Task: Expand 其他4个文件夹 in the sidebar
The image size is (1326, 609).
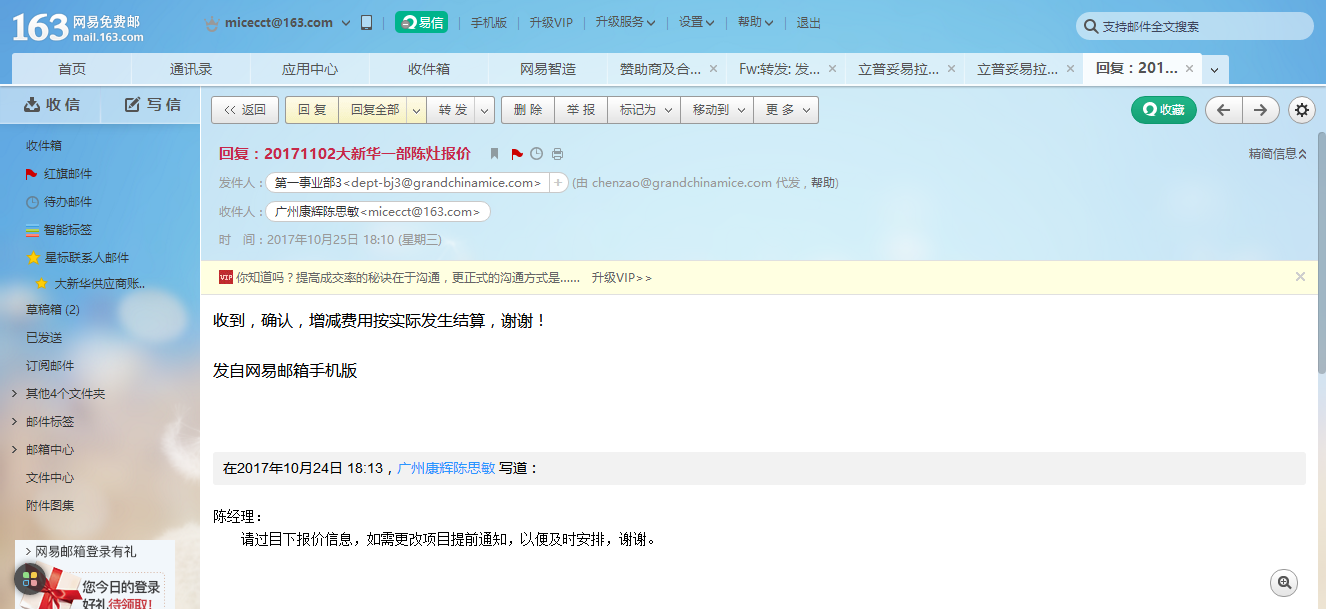Action: point(64,394)
